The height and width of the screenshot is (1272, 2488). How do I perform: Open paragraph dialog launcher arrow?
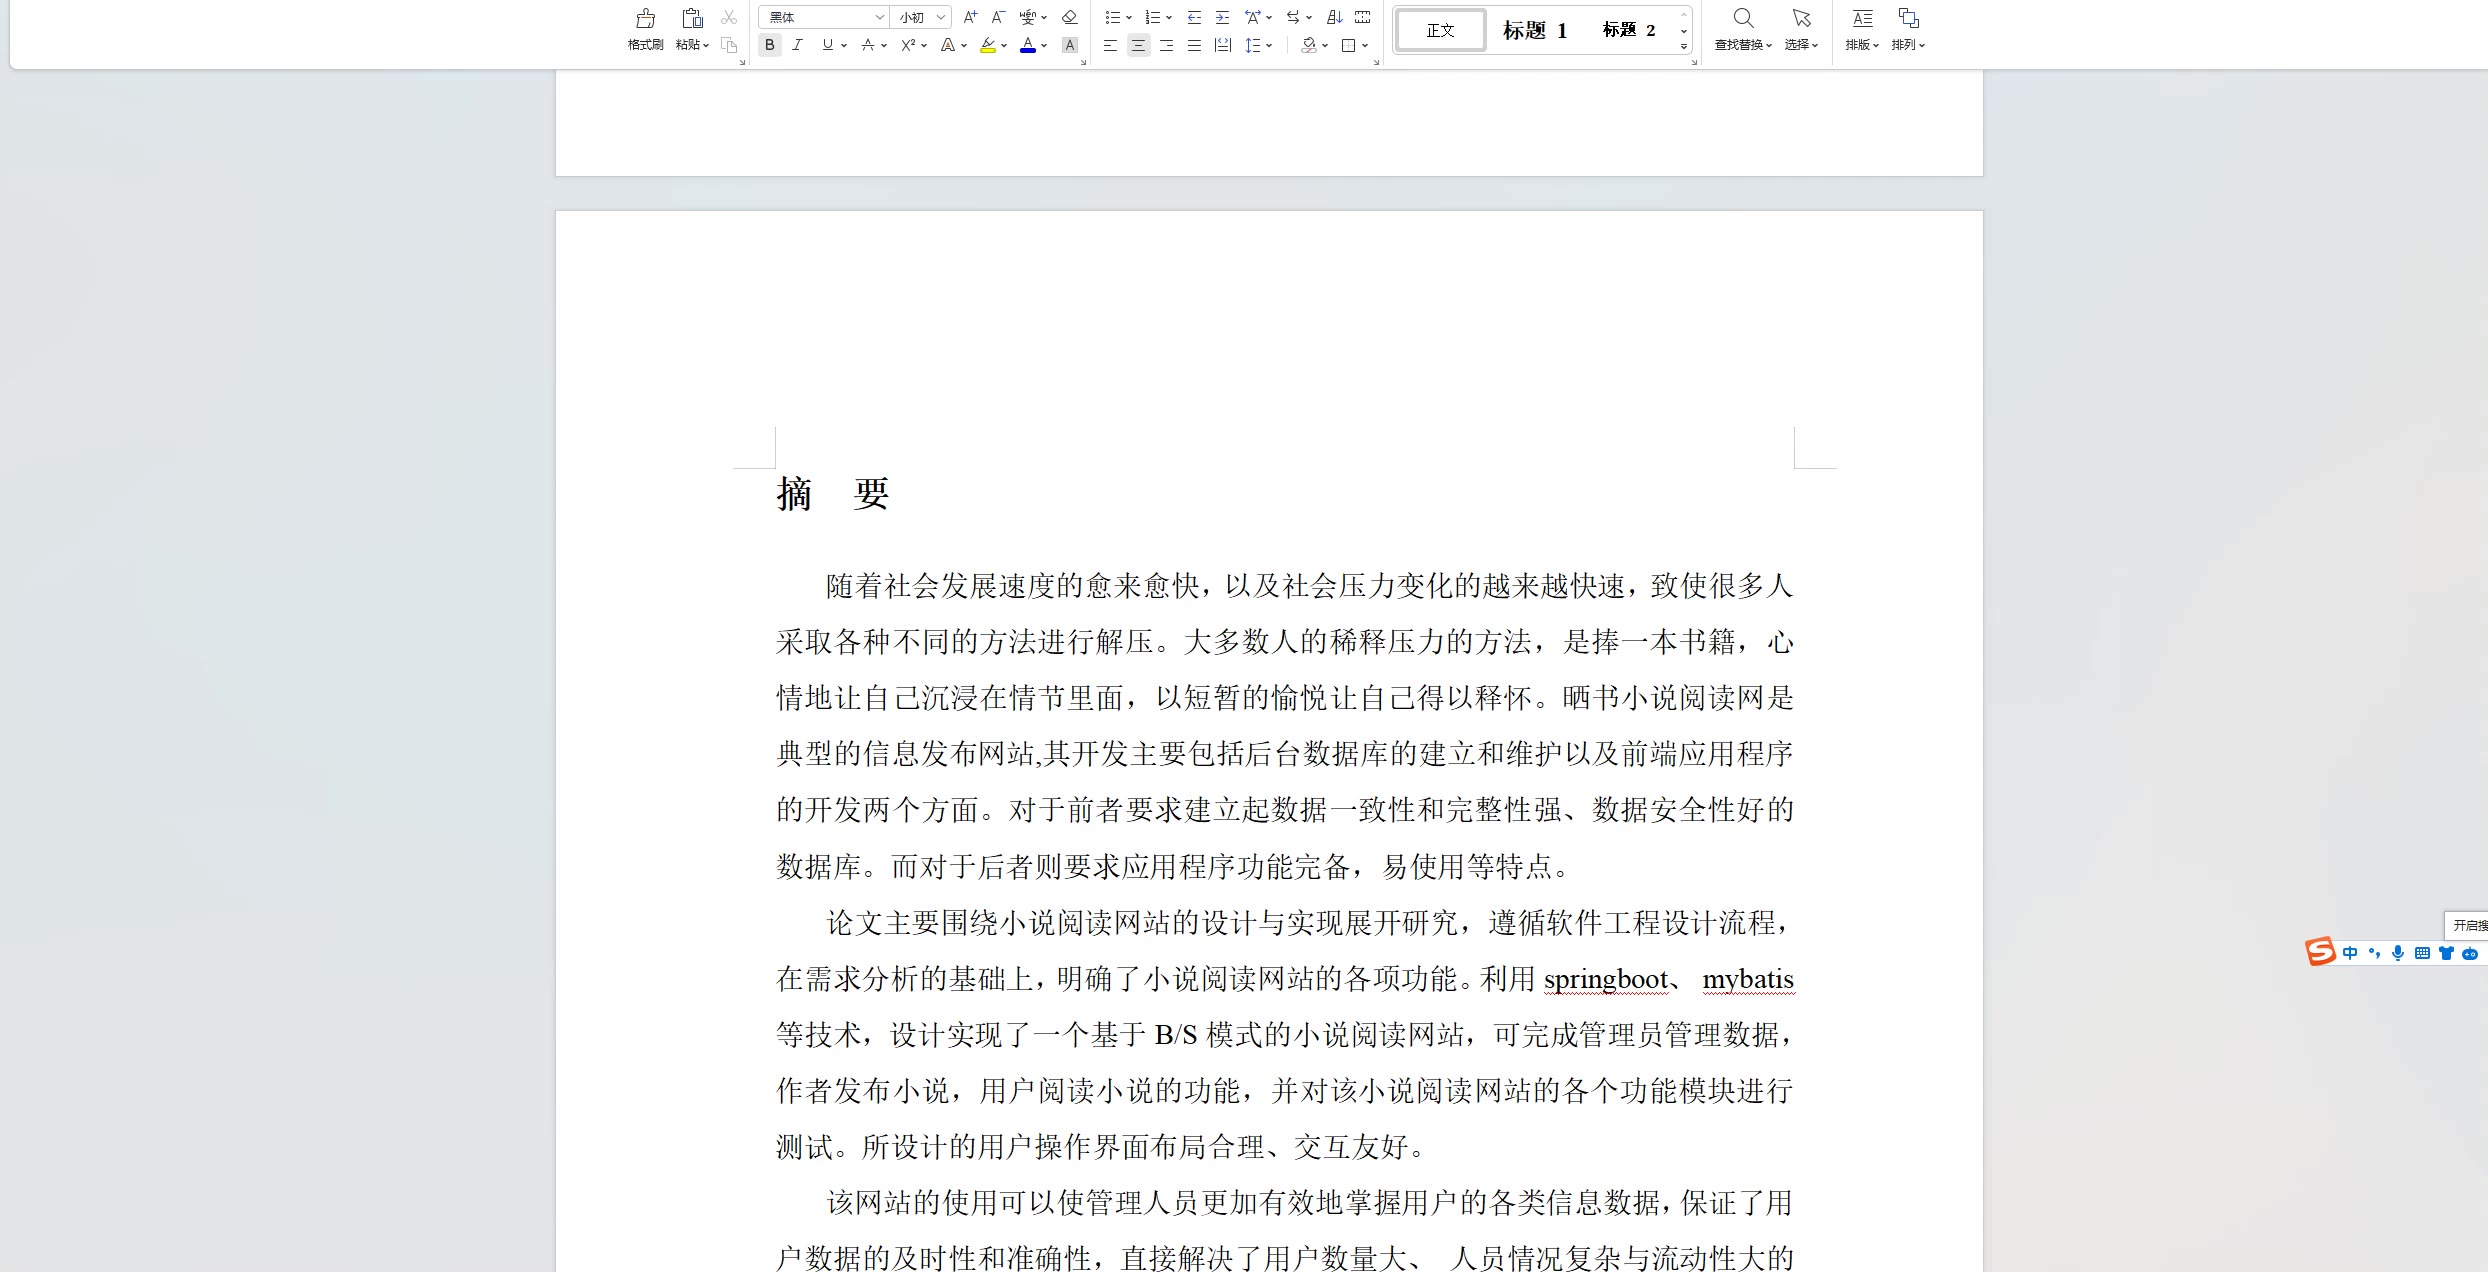[1376, 62]
